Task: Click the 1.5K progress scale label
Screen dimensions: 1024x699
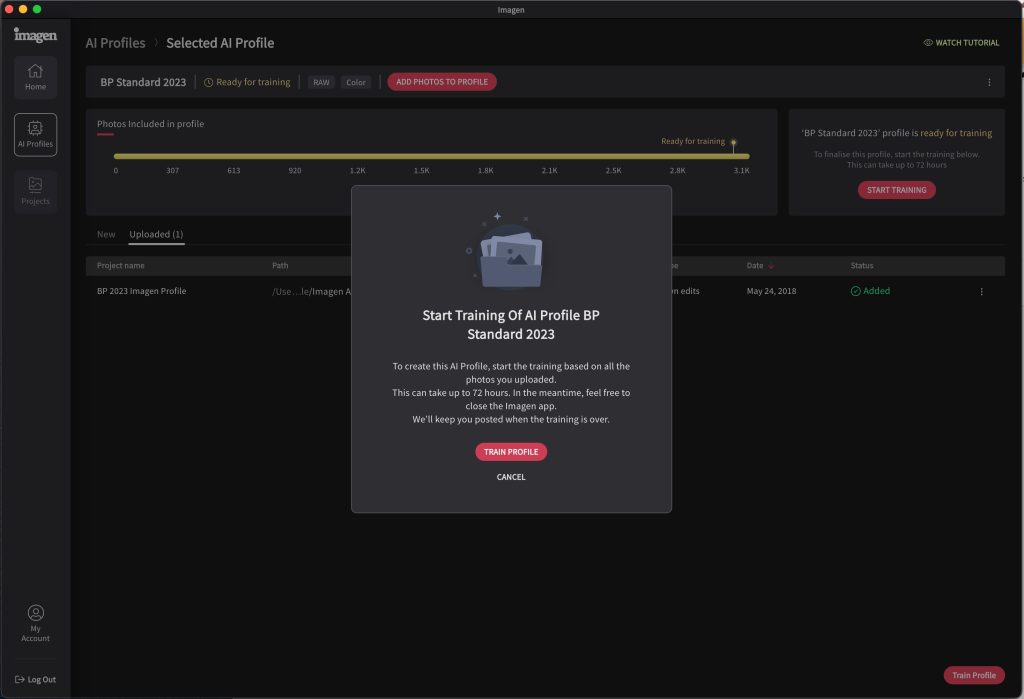Action: [422, 171]
